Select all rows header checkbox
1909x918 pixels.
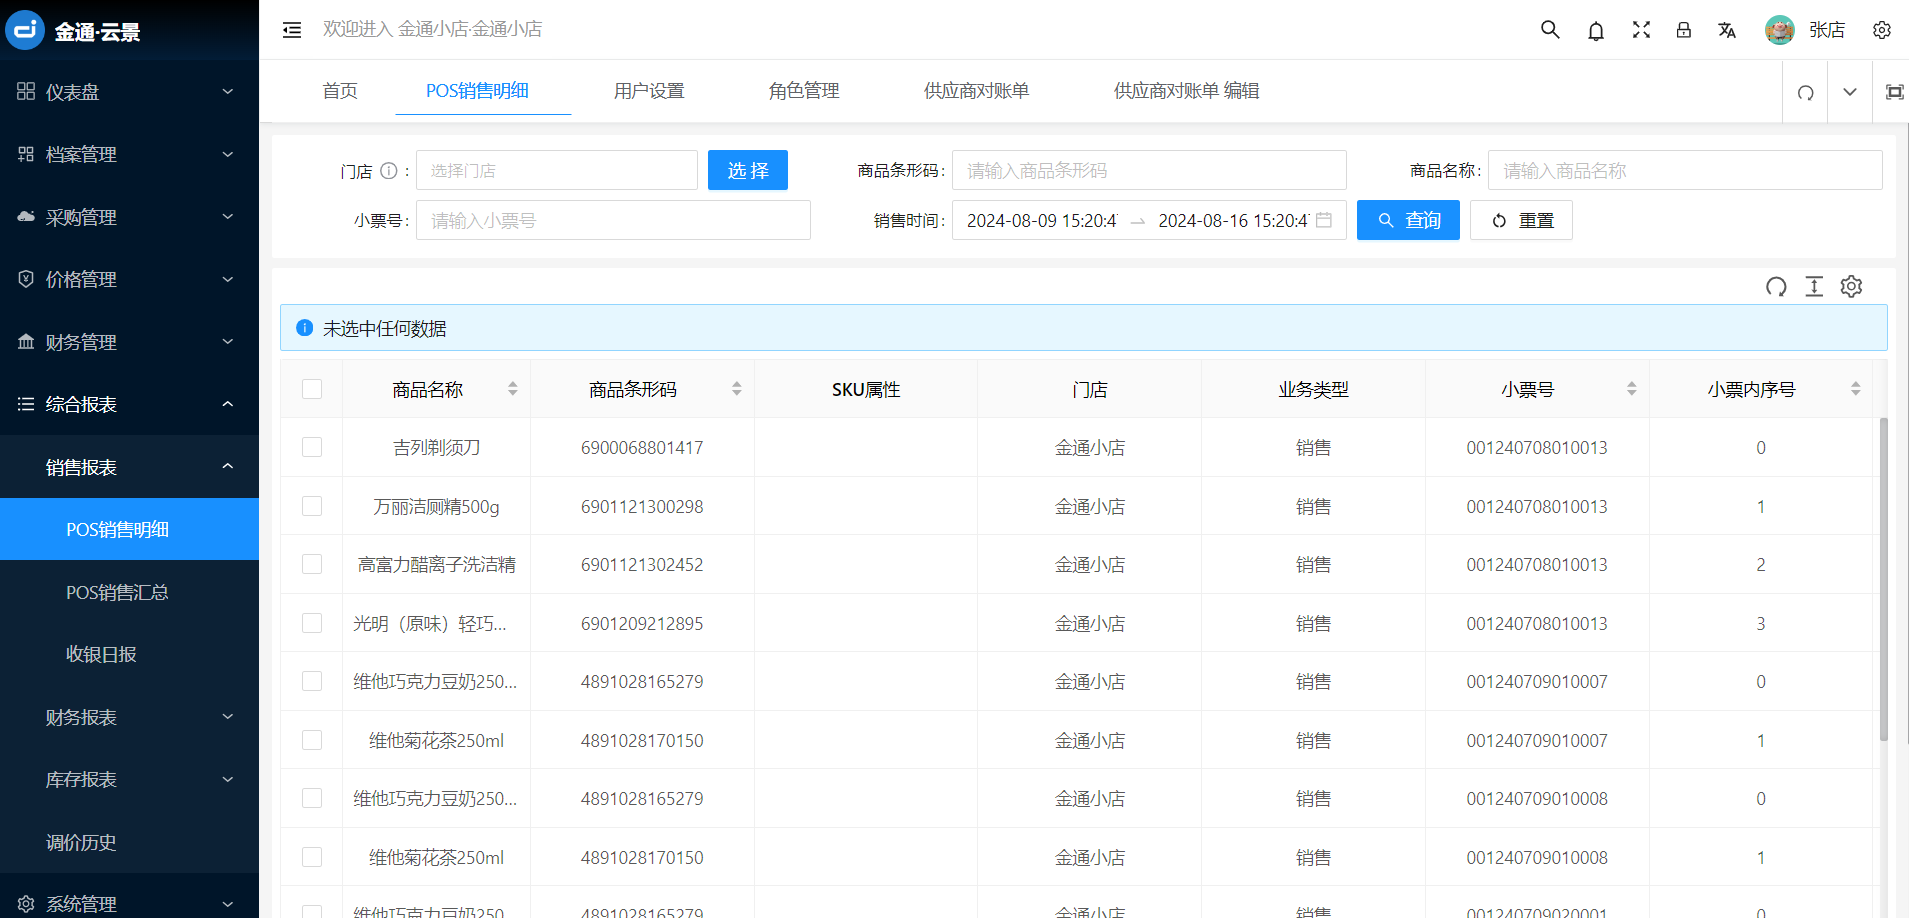pyautogui.click(x=312, y=389)
